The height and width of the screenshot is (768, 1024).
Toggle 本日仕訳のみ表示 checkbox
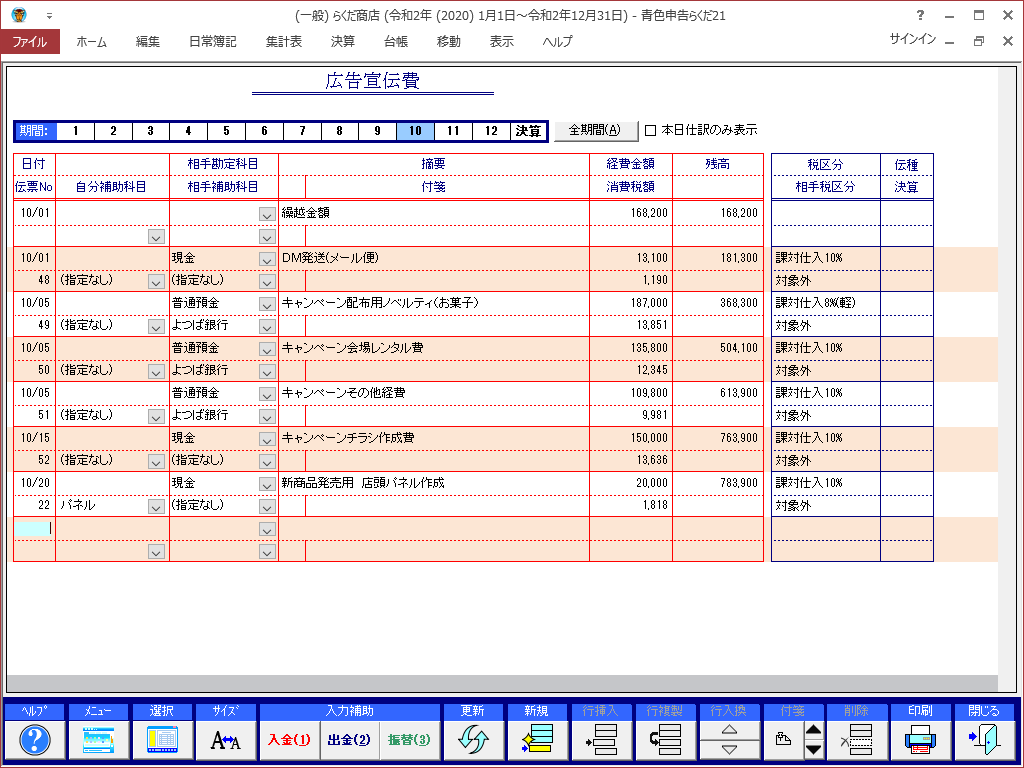pyautogui.click(x=650, y=131)
